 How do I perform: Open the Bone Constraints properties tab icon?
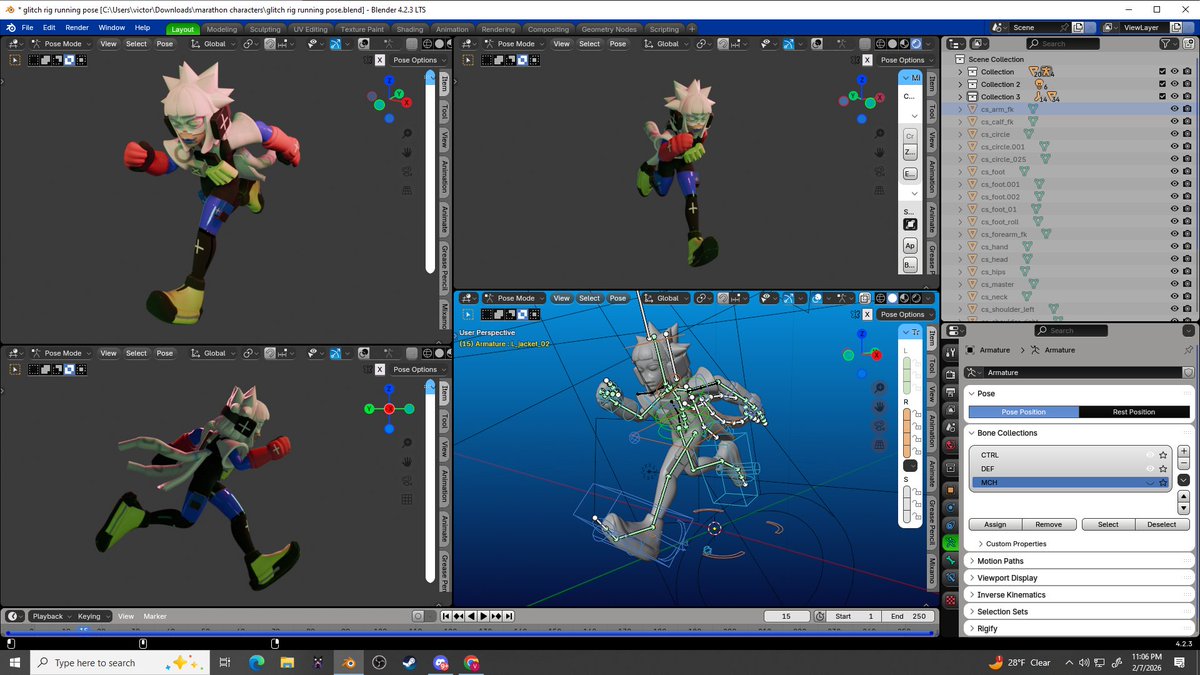click(x=950, y=577)
